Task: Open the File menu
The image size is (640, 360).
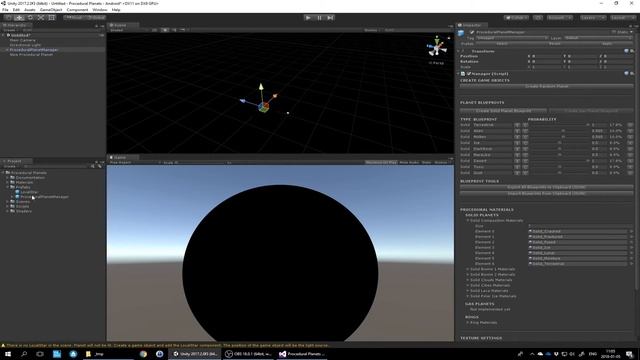Action: (5, 9)
